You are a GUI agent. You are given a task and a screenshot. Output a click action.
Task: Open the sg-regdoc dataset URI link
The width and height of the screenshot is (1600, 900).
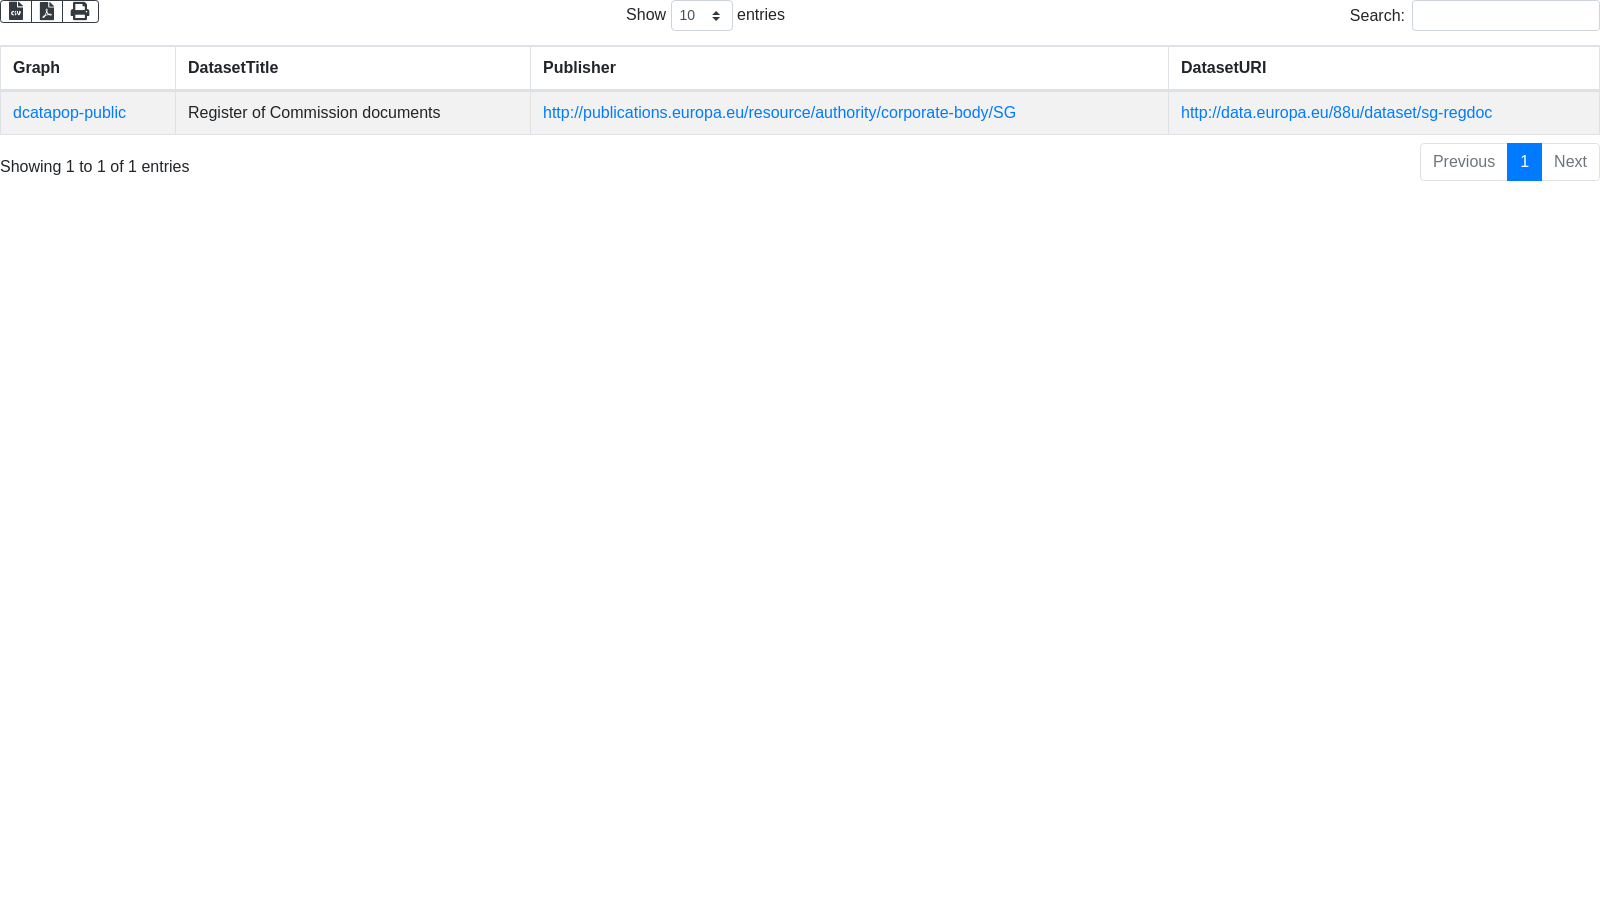1336,113
